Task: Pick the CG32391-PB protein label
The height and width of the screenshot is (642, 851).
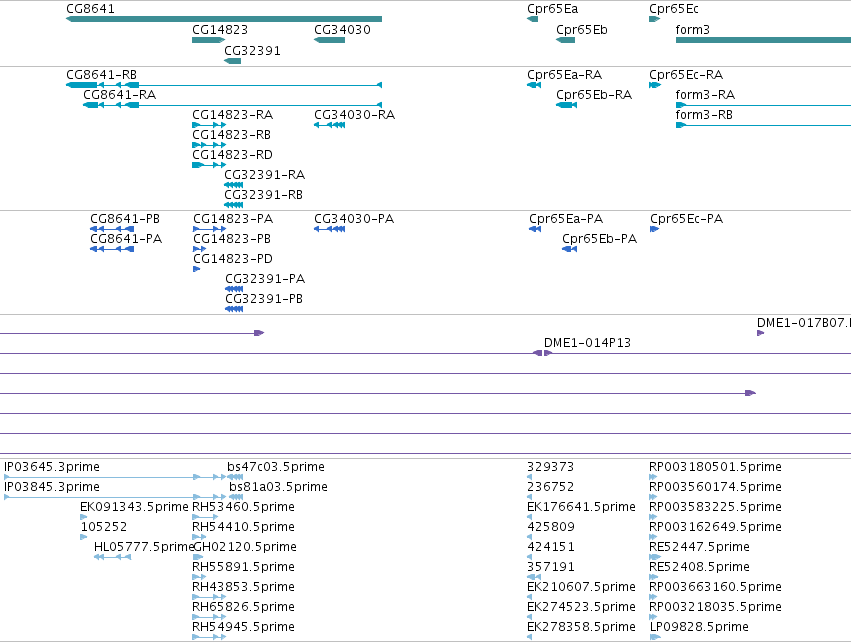Action: point(264,300)
